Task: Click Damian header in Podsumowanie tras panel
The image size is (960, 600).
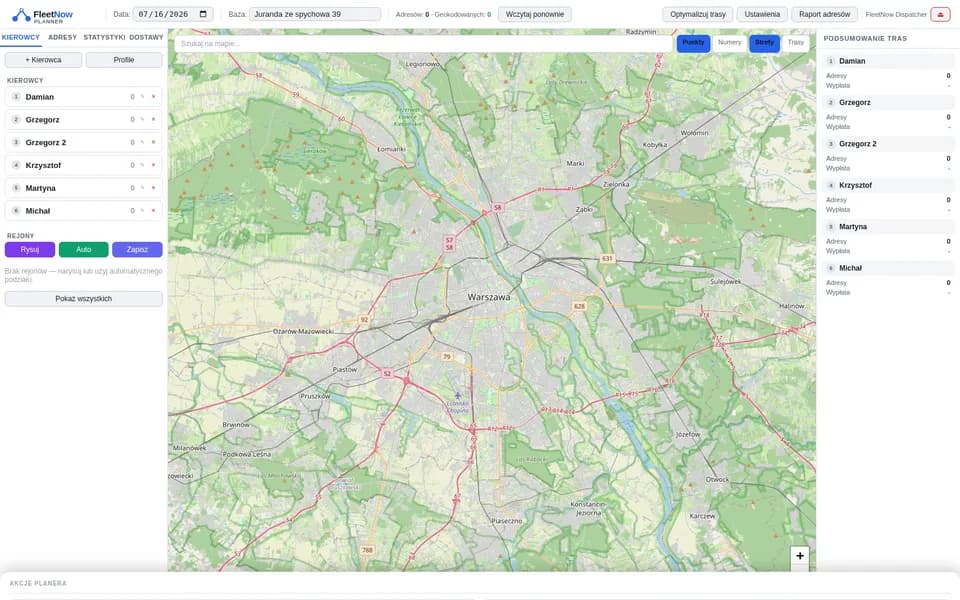Action: (888, 61)
